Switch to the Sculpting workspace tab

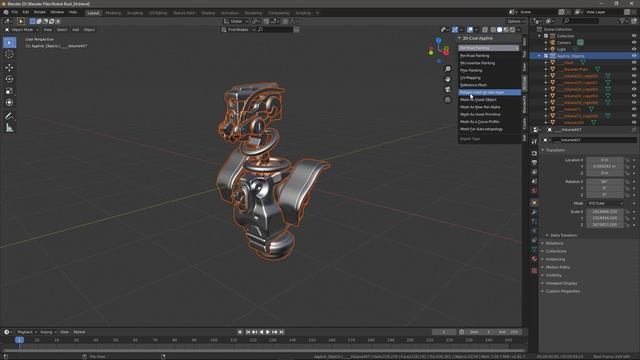tap(135, 13)
